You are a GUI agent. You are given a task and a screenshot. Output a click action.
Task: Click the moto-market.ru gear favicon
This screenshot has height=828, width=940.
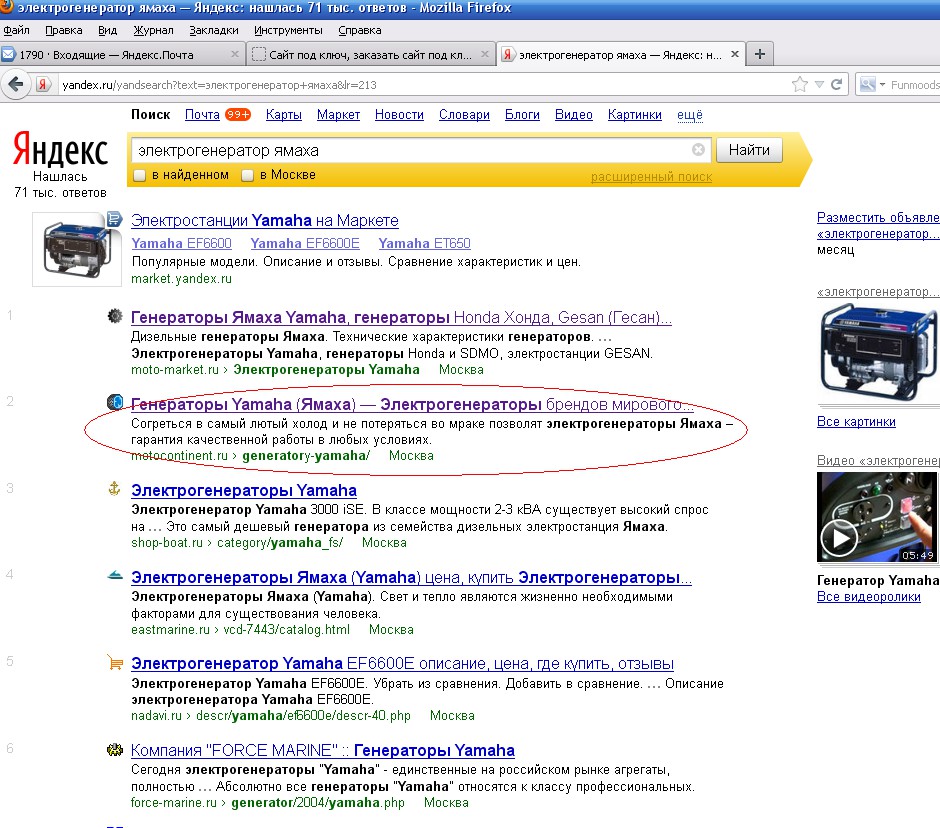(x=115, y=315)
